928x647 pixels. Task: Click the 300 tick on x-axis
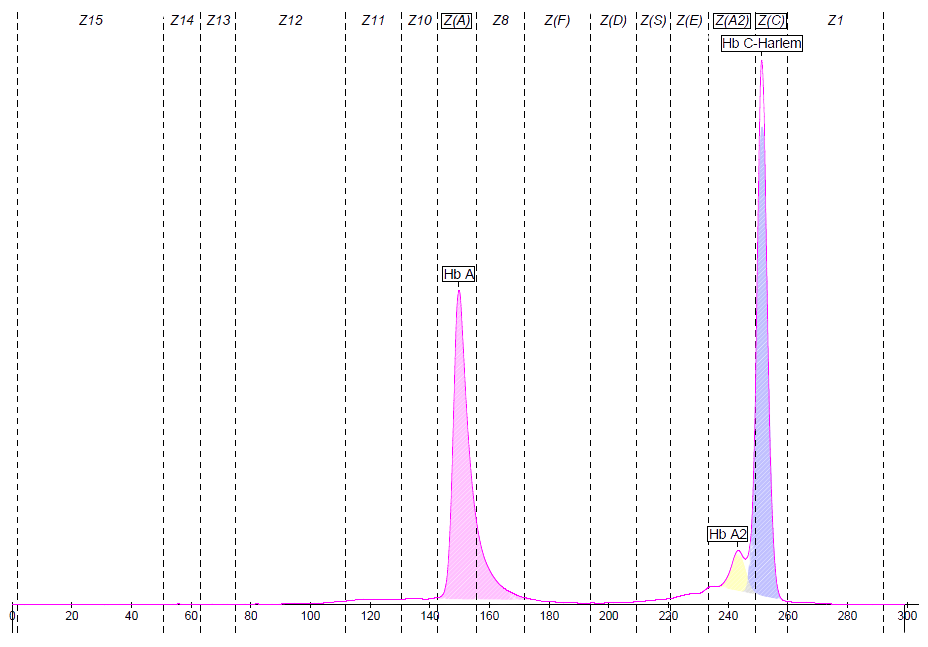(905, 615)
